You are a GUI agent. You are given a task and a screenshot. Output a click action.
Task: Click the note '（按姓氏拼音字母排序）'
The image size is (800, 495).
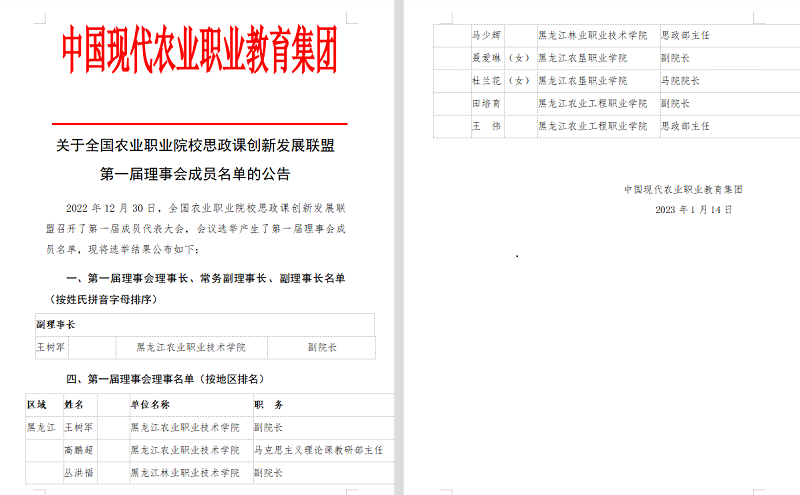click(x=104, y=300)
